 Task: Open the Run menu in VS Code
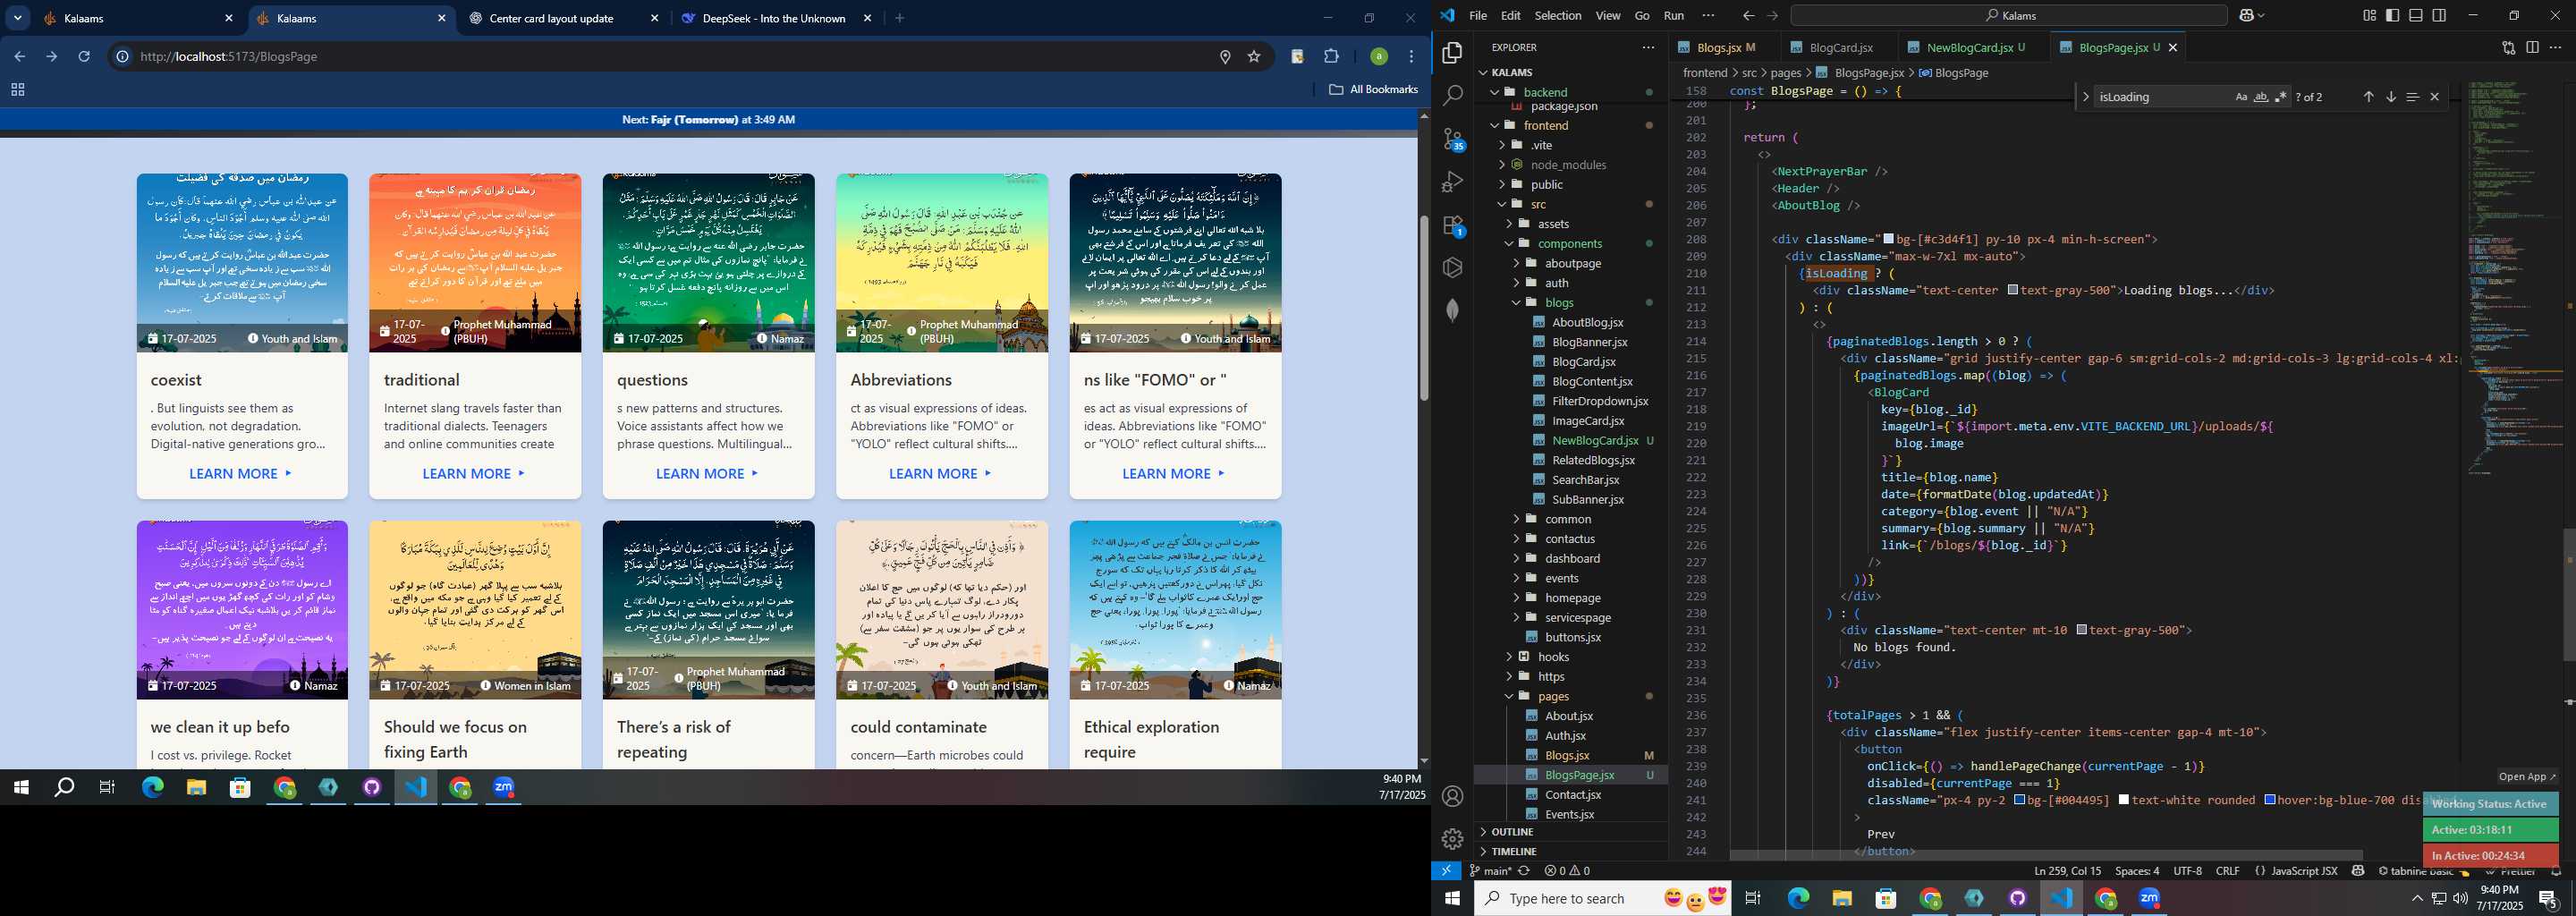(x=1673, y=15)
